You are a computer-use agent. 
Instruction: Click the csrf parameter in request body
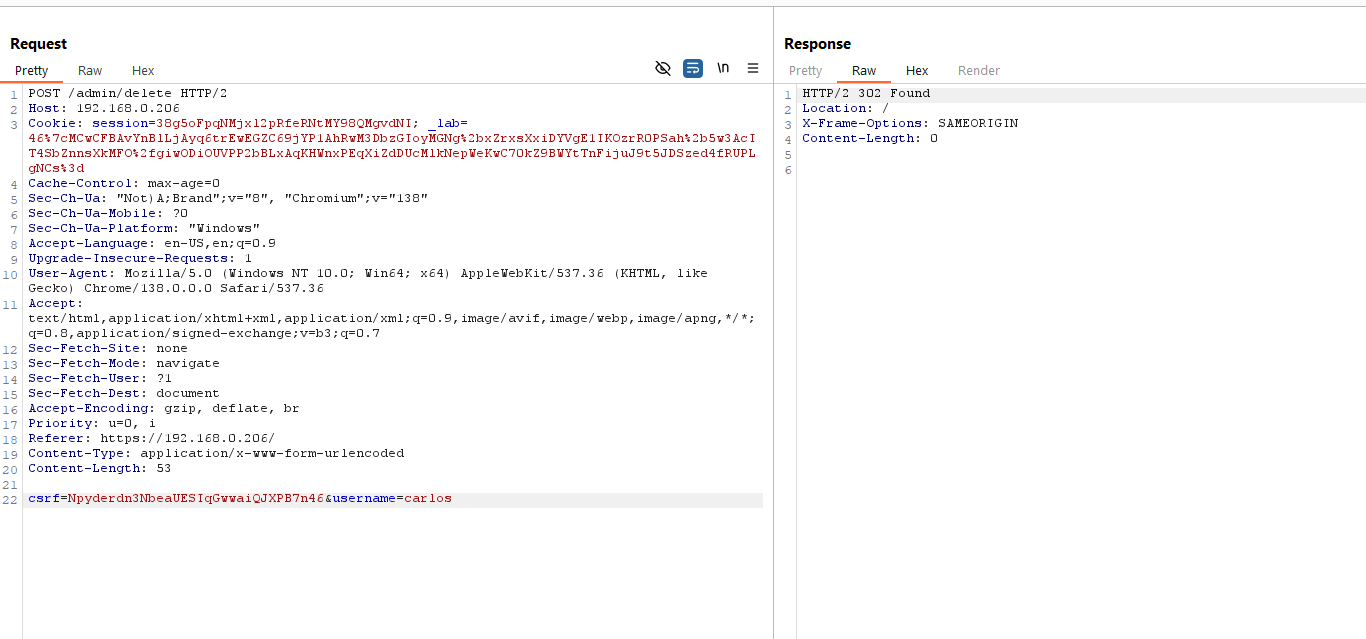[x=45, y=498]
